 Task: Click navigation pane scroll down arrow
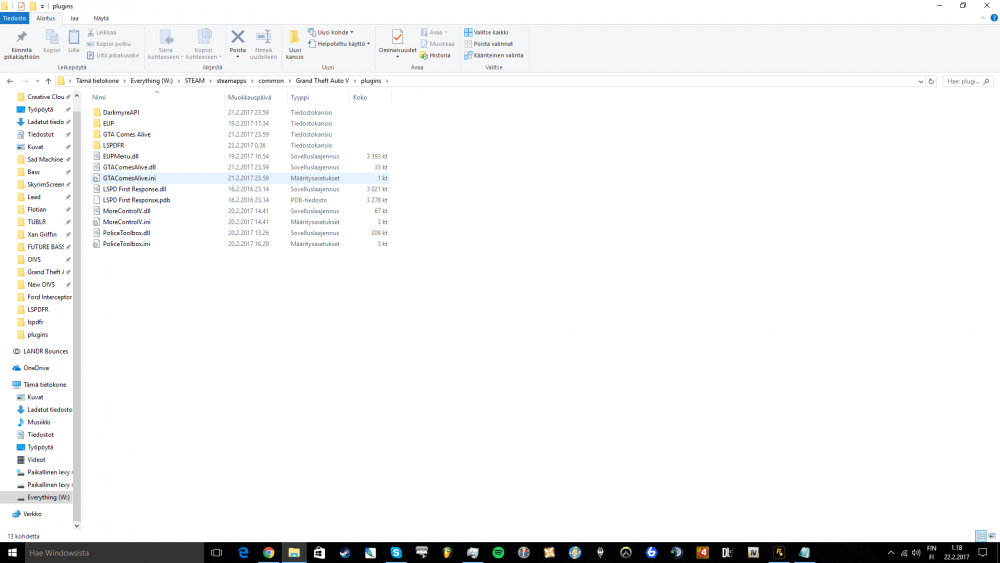(x=77, y=526)
